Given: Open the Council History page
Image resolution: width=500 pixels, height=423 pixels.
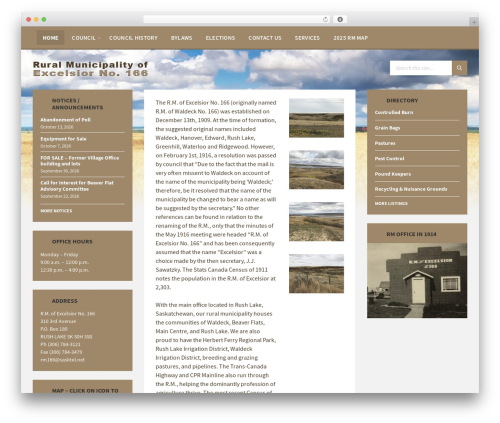Looking at the screenshot, I should pyautogui.click(x=133, y=38).
